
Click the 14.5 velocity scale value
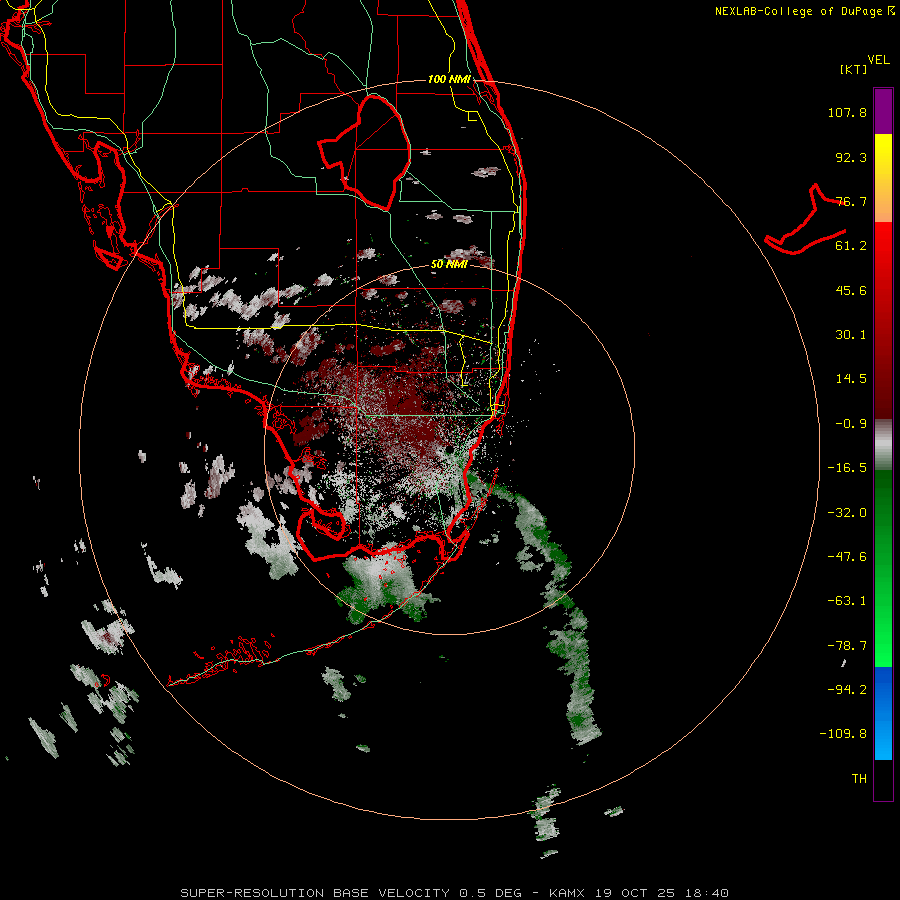click(851, 379)
